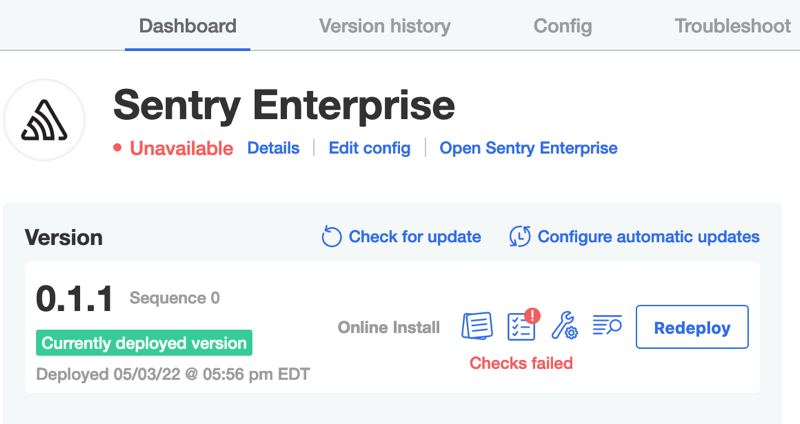Click the Details link
This screenshot has width=800, height=424.
click(273, 148)
